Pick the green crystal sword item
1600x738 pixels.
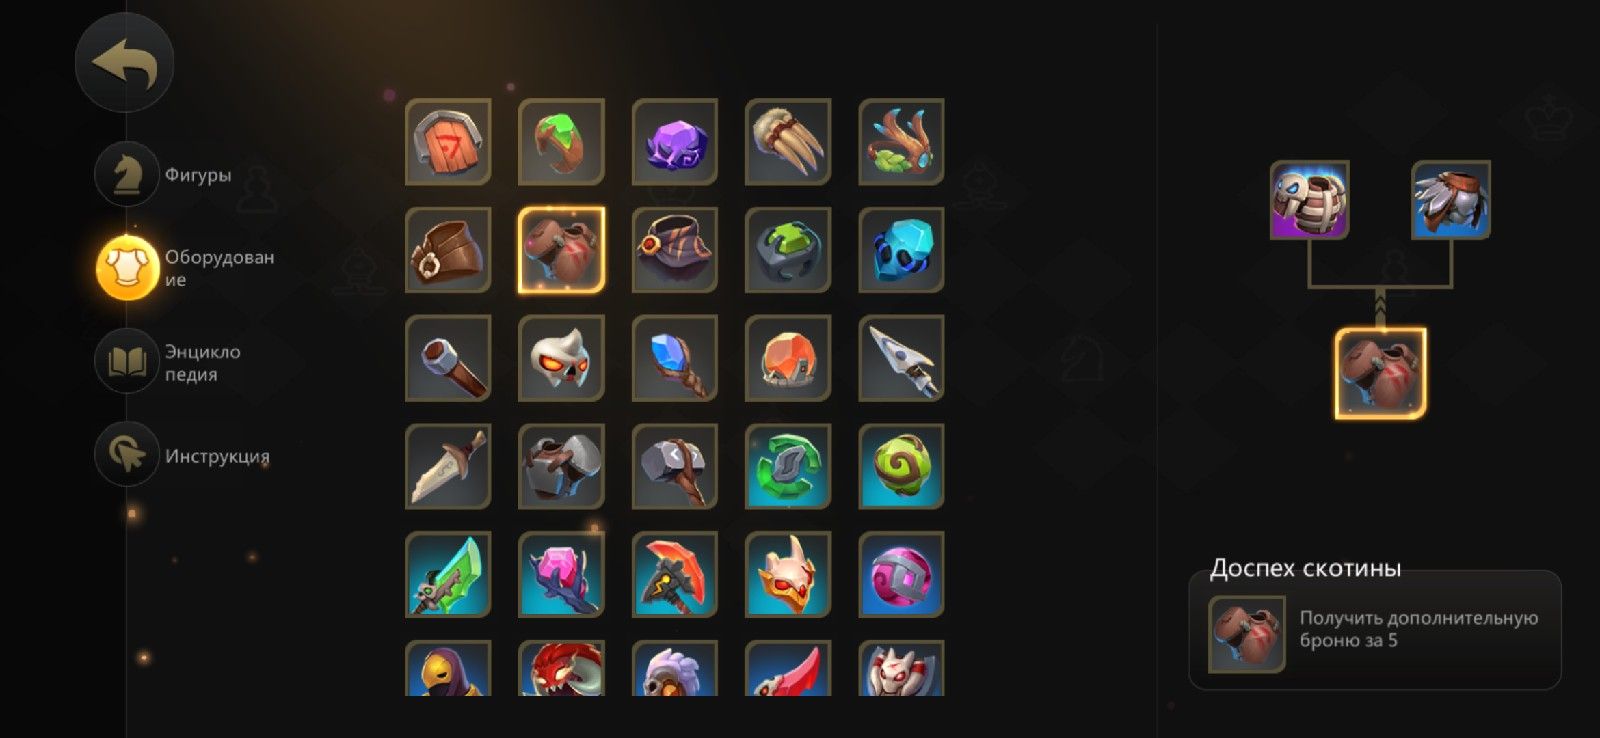[x=448, y=574]
